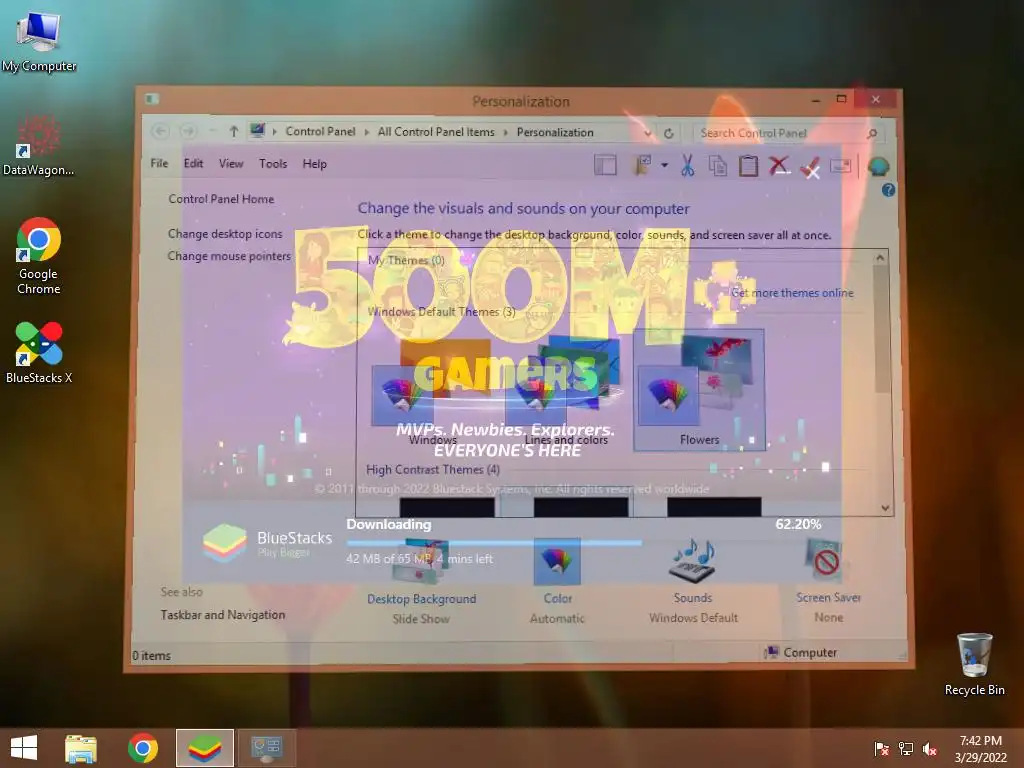The image size is (1024, 768).
Task: Click the Paste clipboard toolbar icon
Action: 748,165
